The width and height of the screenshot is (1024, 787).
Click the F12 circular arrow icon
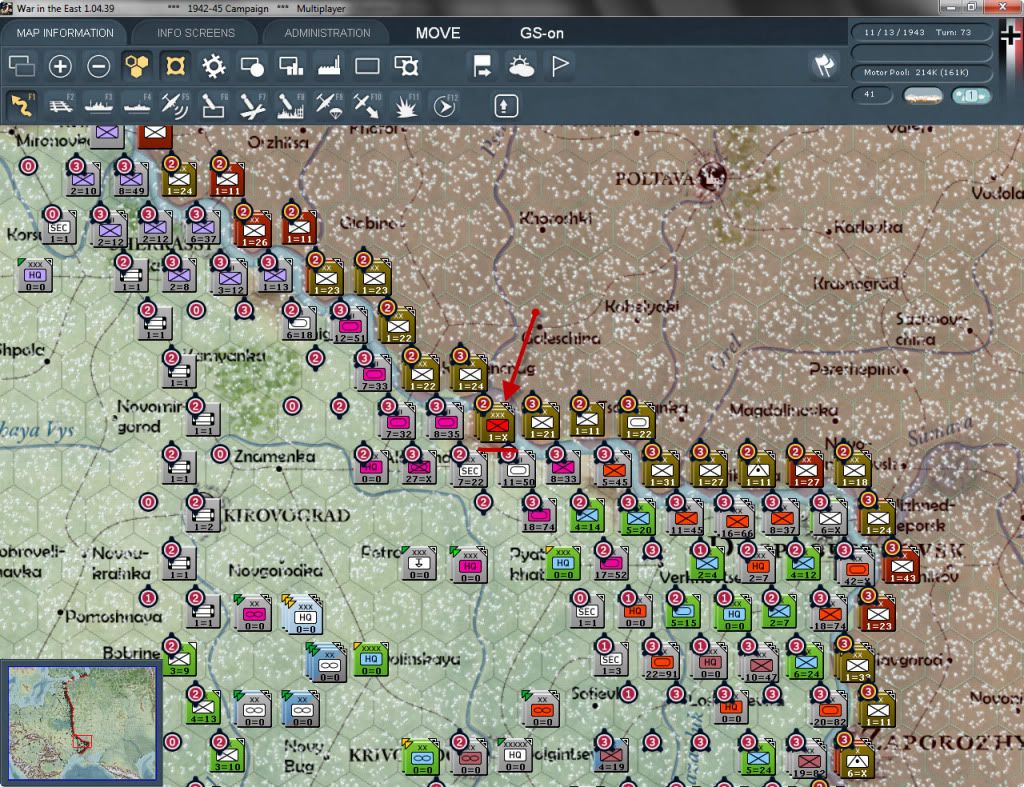tap(445, 105)
